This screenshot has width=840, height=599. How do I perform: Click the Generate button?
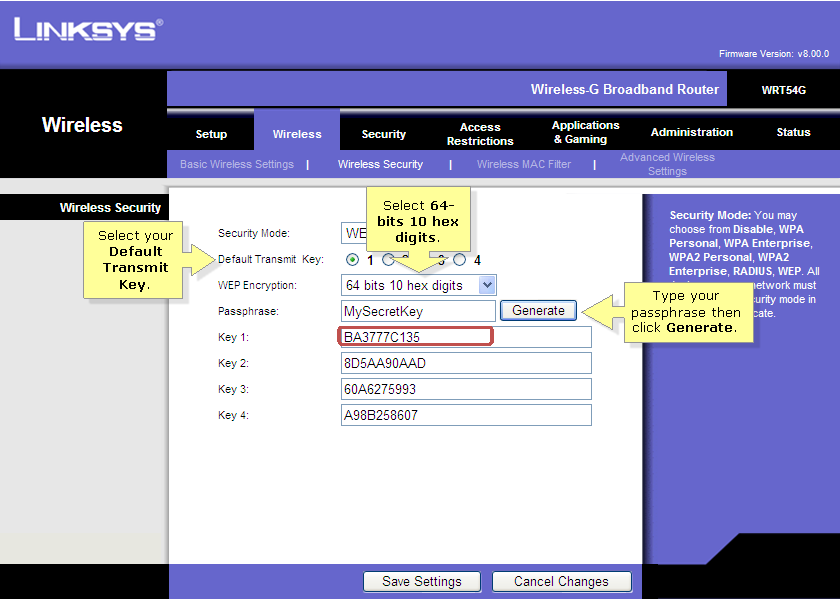click(538, 311)
